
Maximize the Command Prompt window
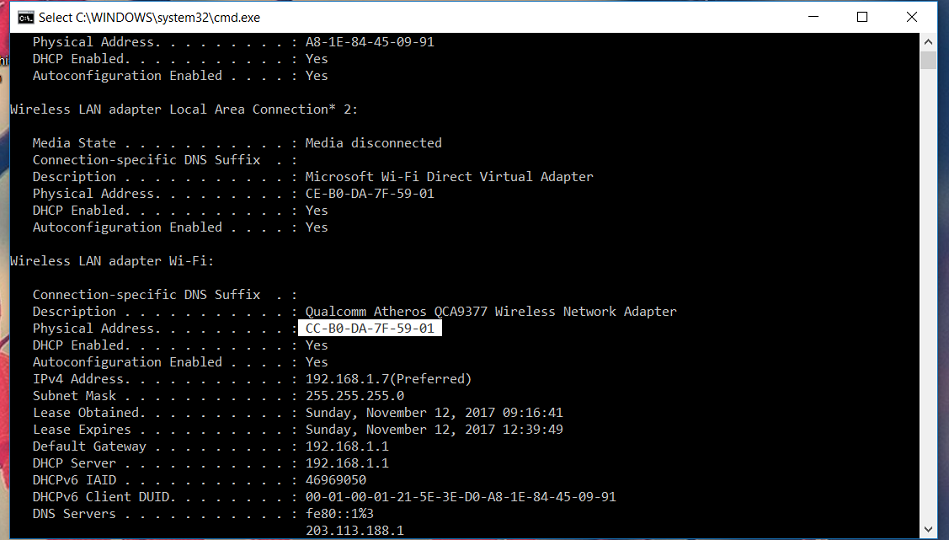tap(862, 17)
